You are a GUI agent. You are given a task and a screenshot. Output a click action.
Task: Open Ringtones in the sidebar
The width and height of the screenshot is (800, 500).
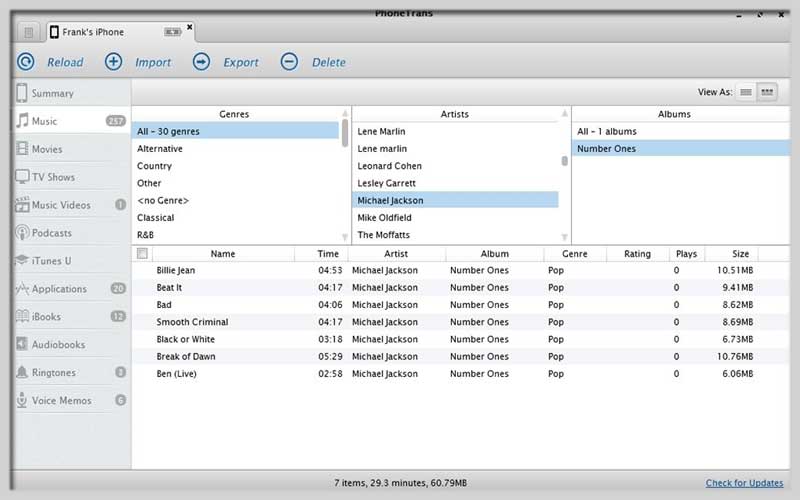pyautogui.click(x=71, y=372)
